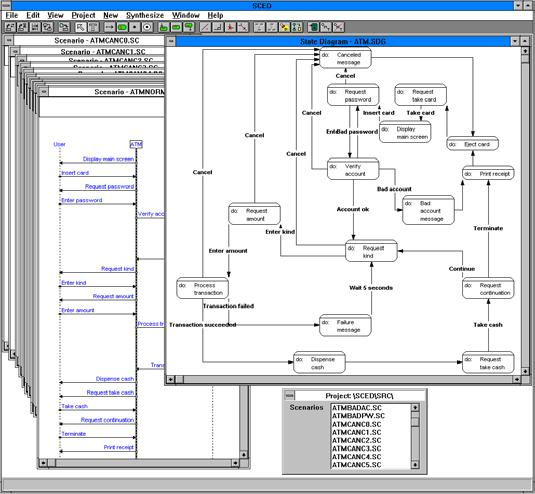Select the small black dot initial-state tool
Viewport: 535px width, 494px height.
134,27
